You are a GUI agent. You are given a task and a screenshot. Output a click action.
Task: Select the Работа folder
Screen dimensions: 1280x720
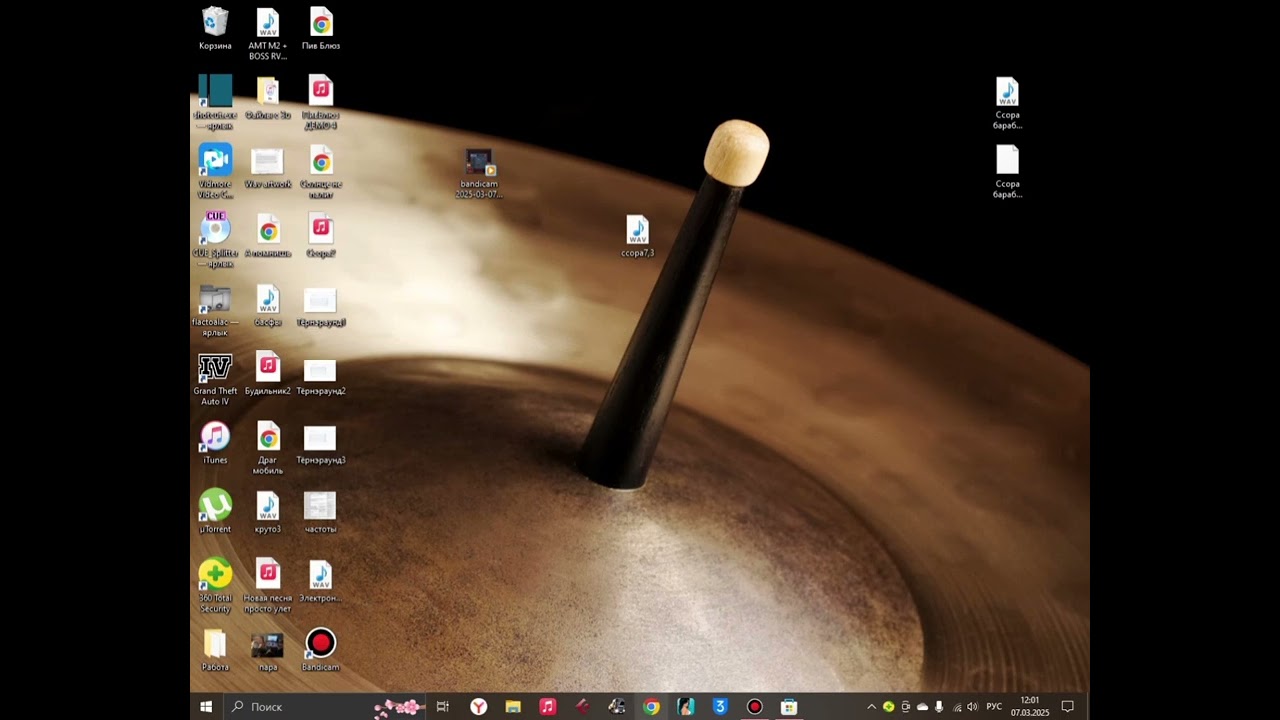click(x=215, y=649)
